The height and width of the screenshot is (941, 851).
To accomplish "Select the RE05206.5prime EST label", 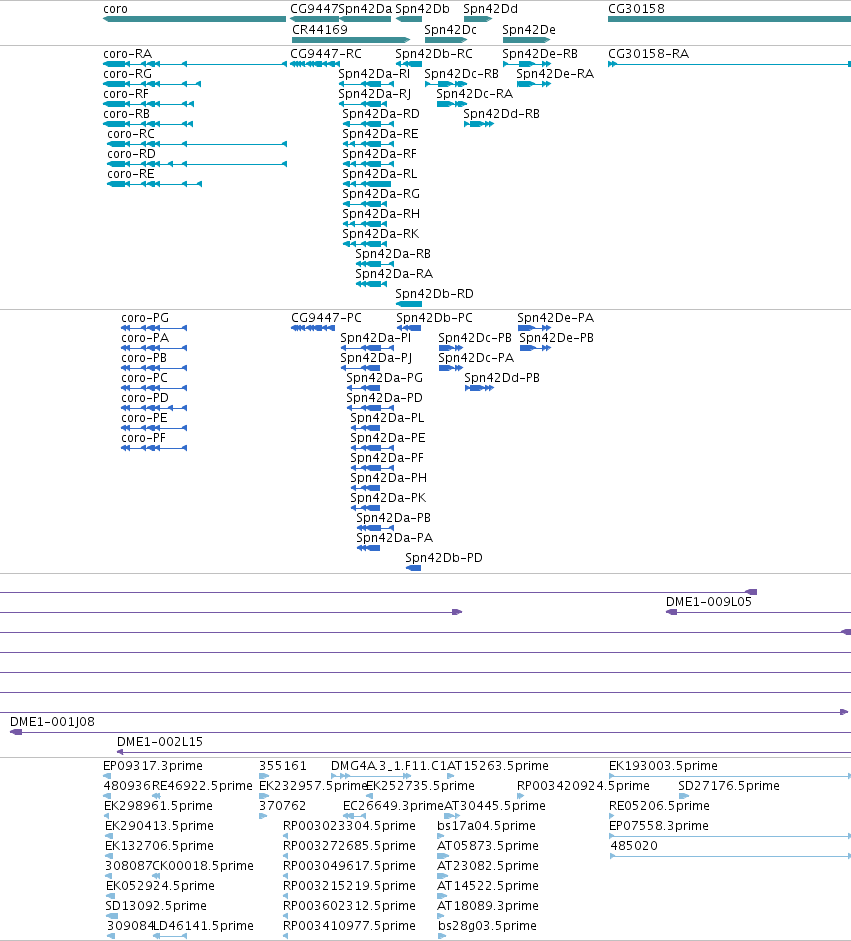I will [x=660, y=805].
